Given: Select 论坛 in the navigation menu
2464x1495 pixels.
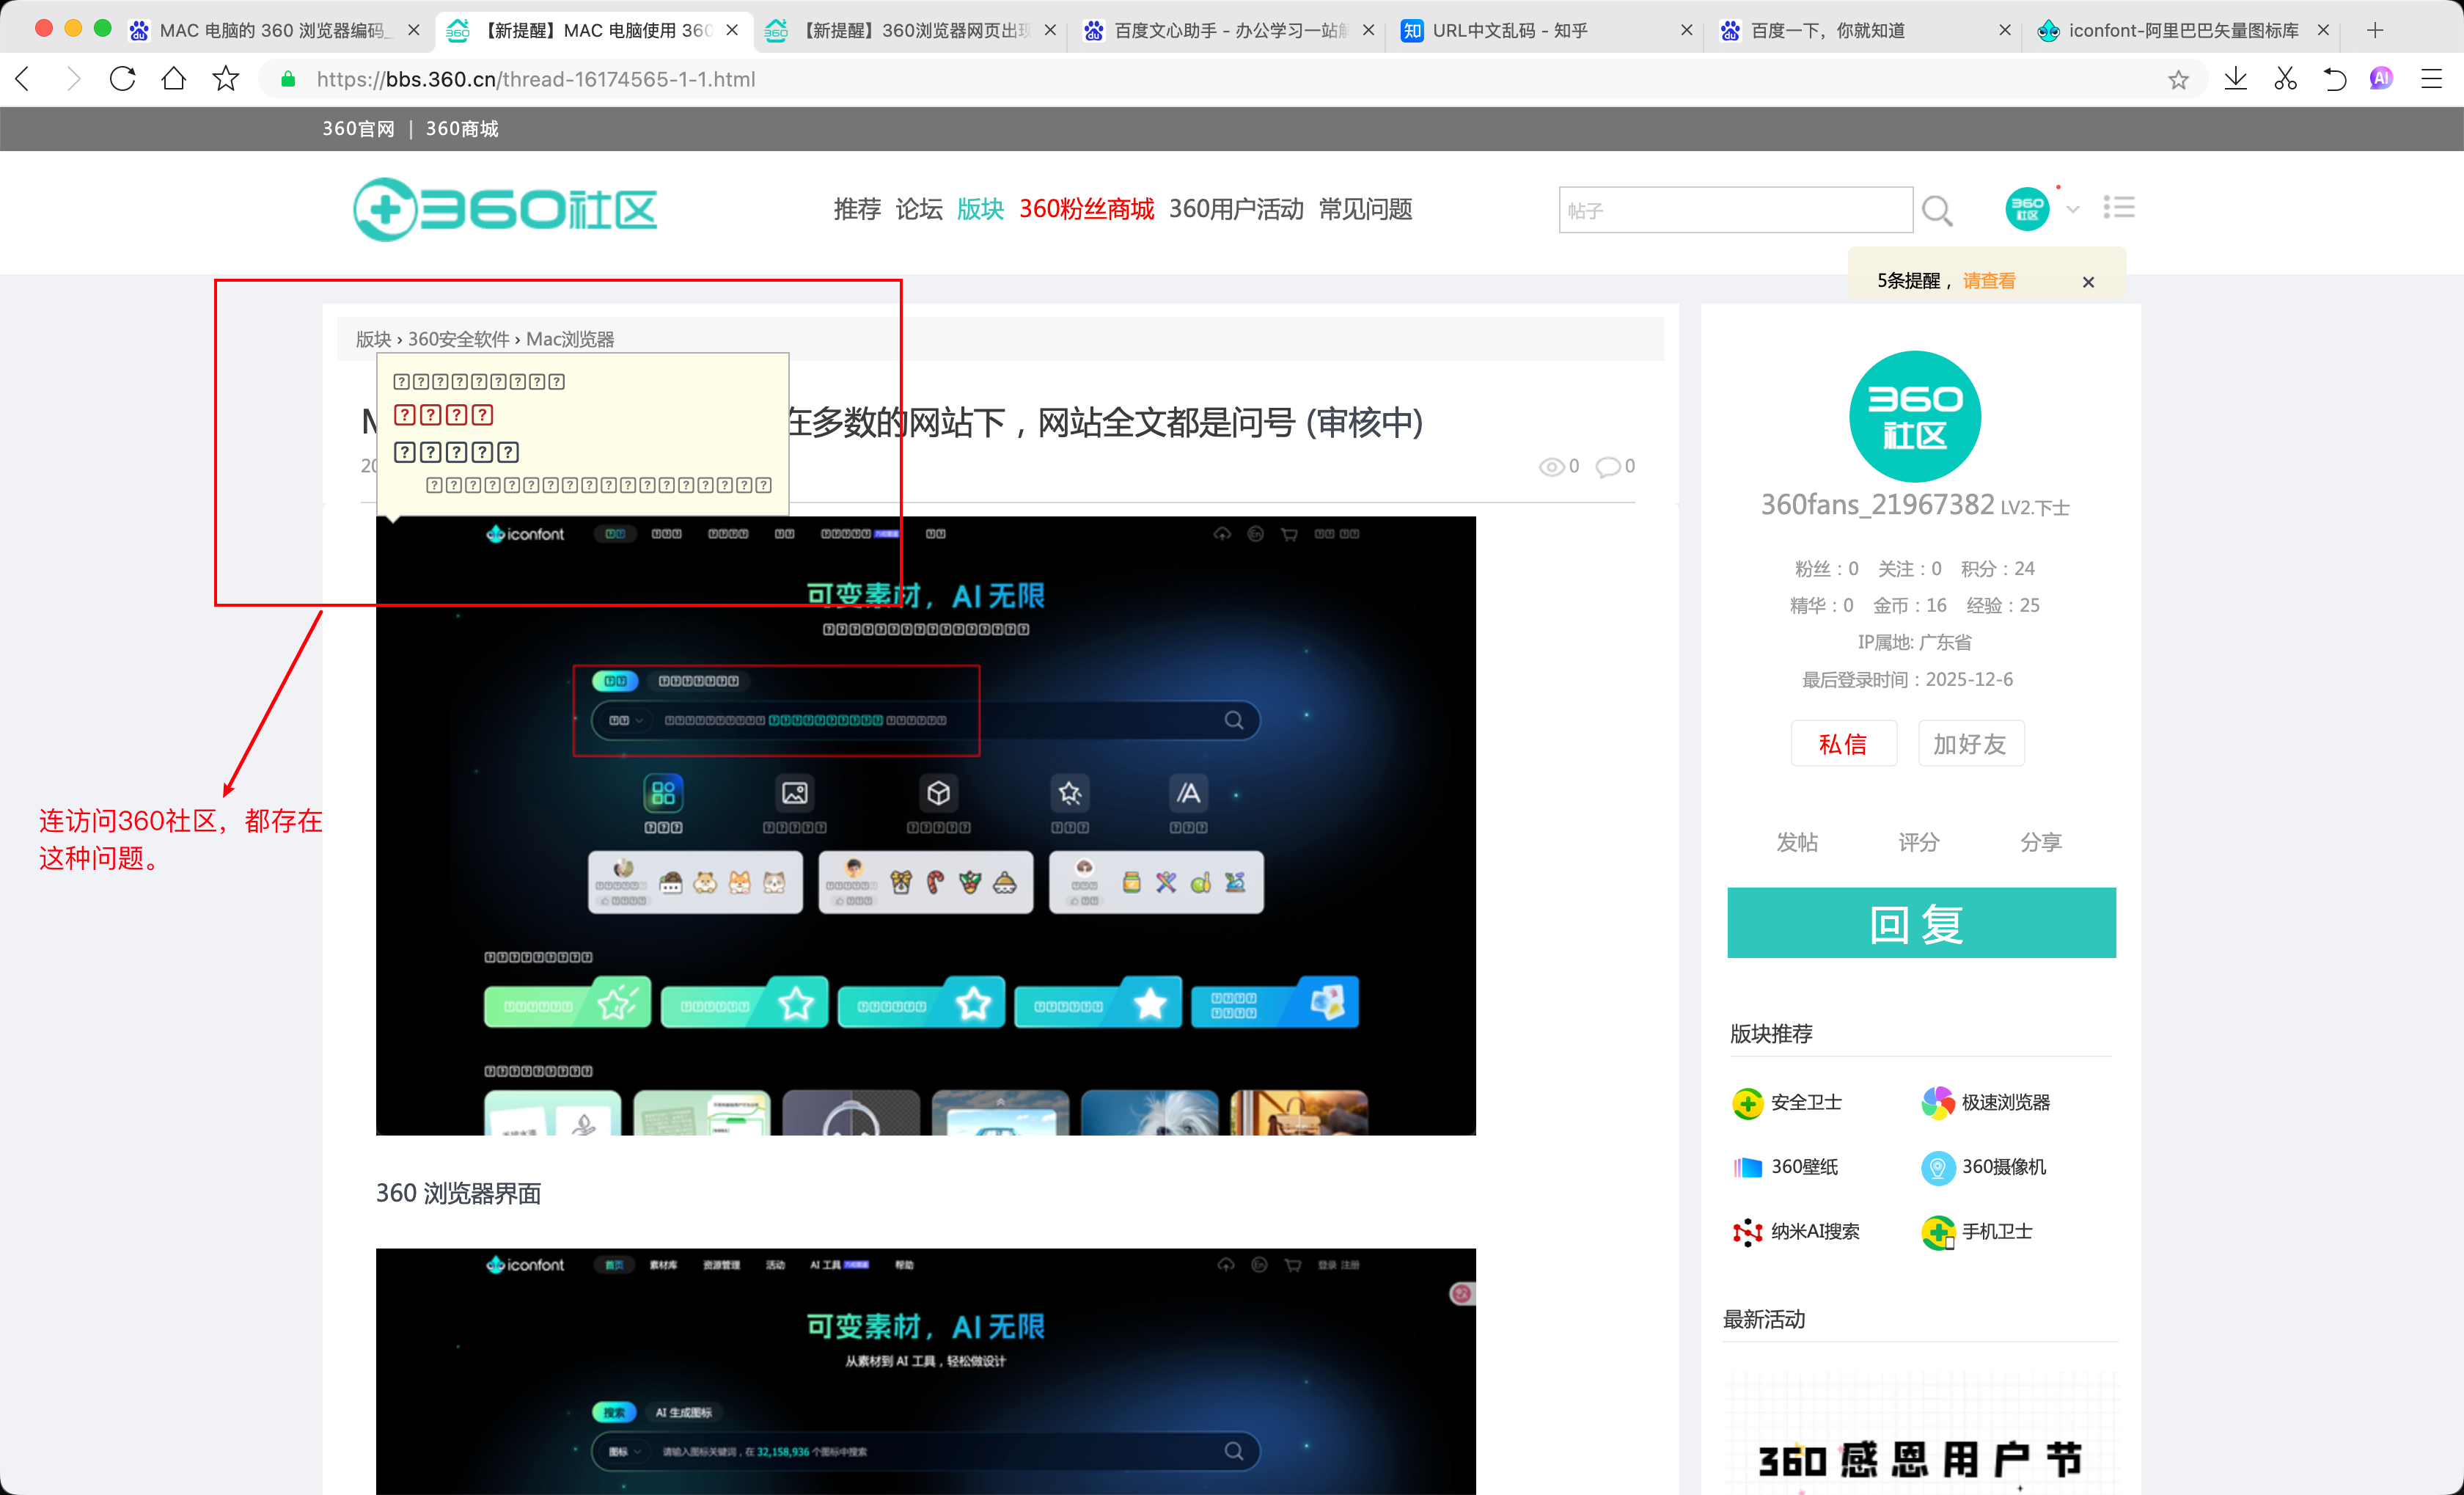Looking at the screenshot, I should click(918, 209).
